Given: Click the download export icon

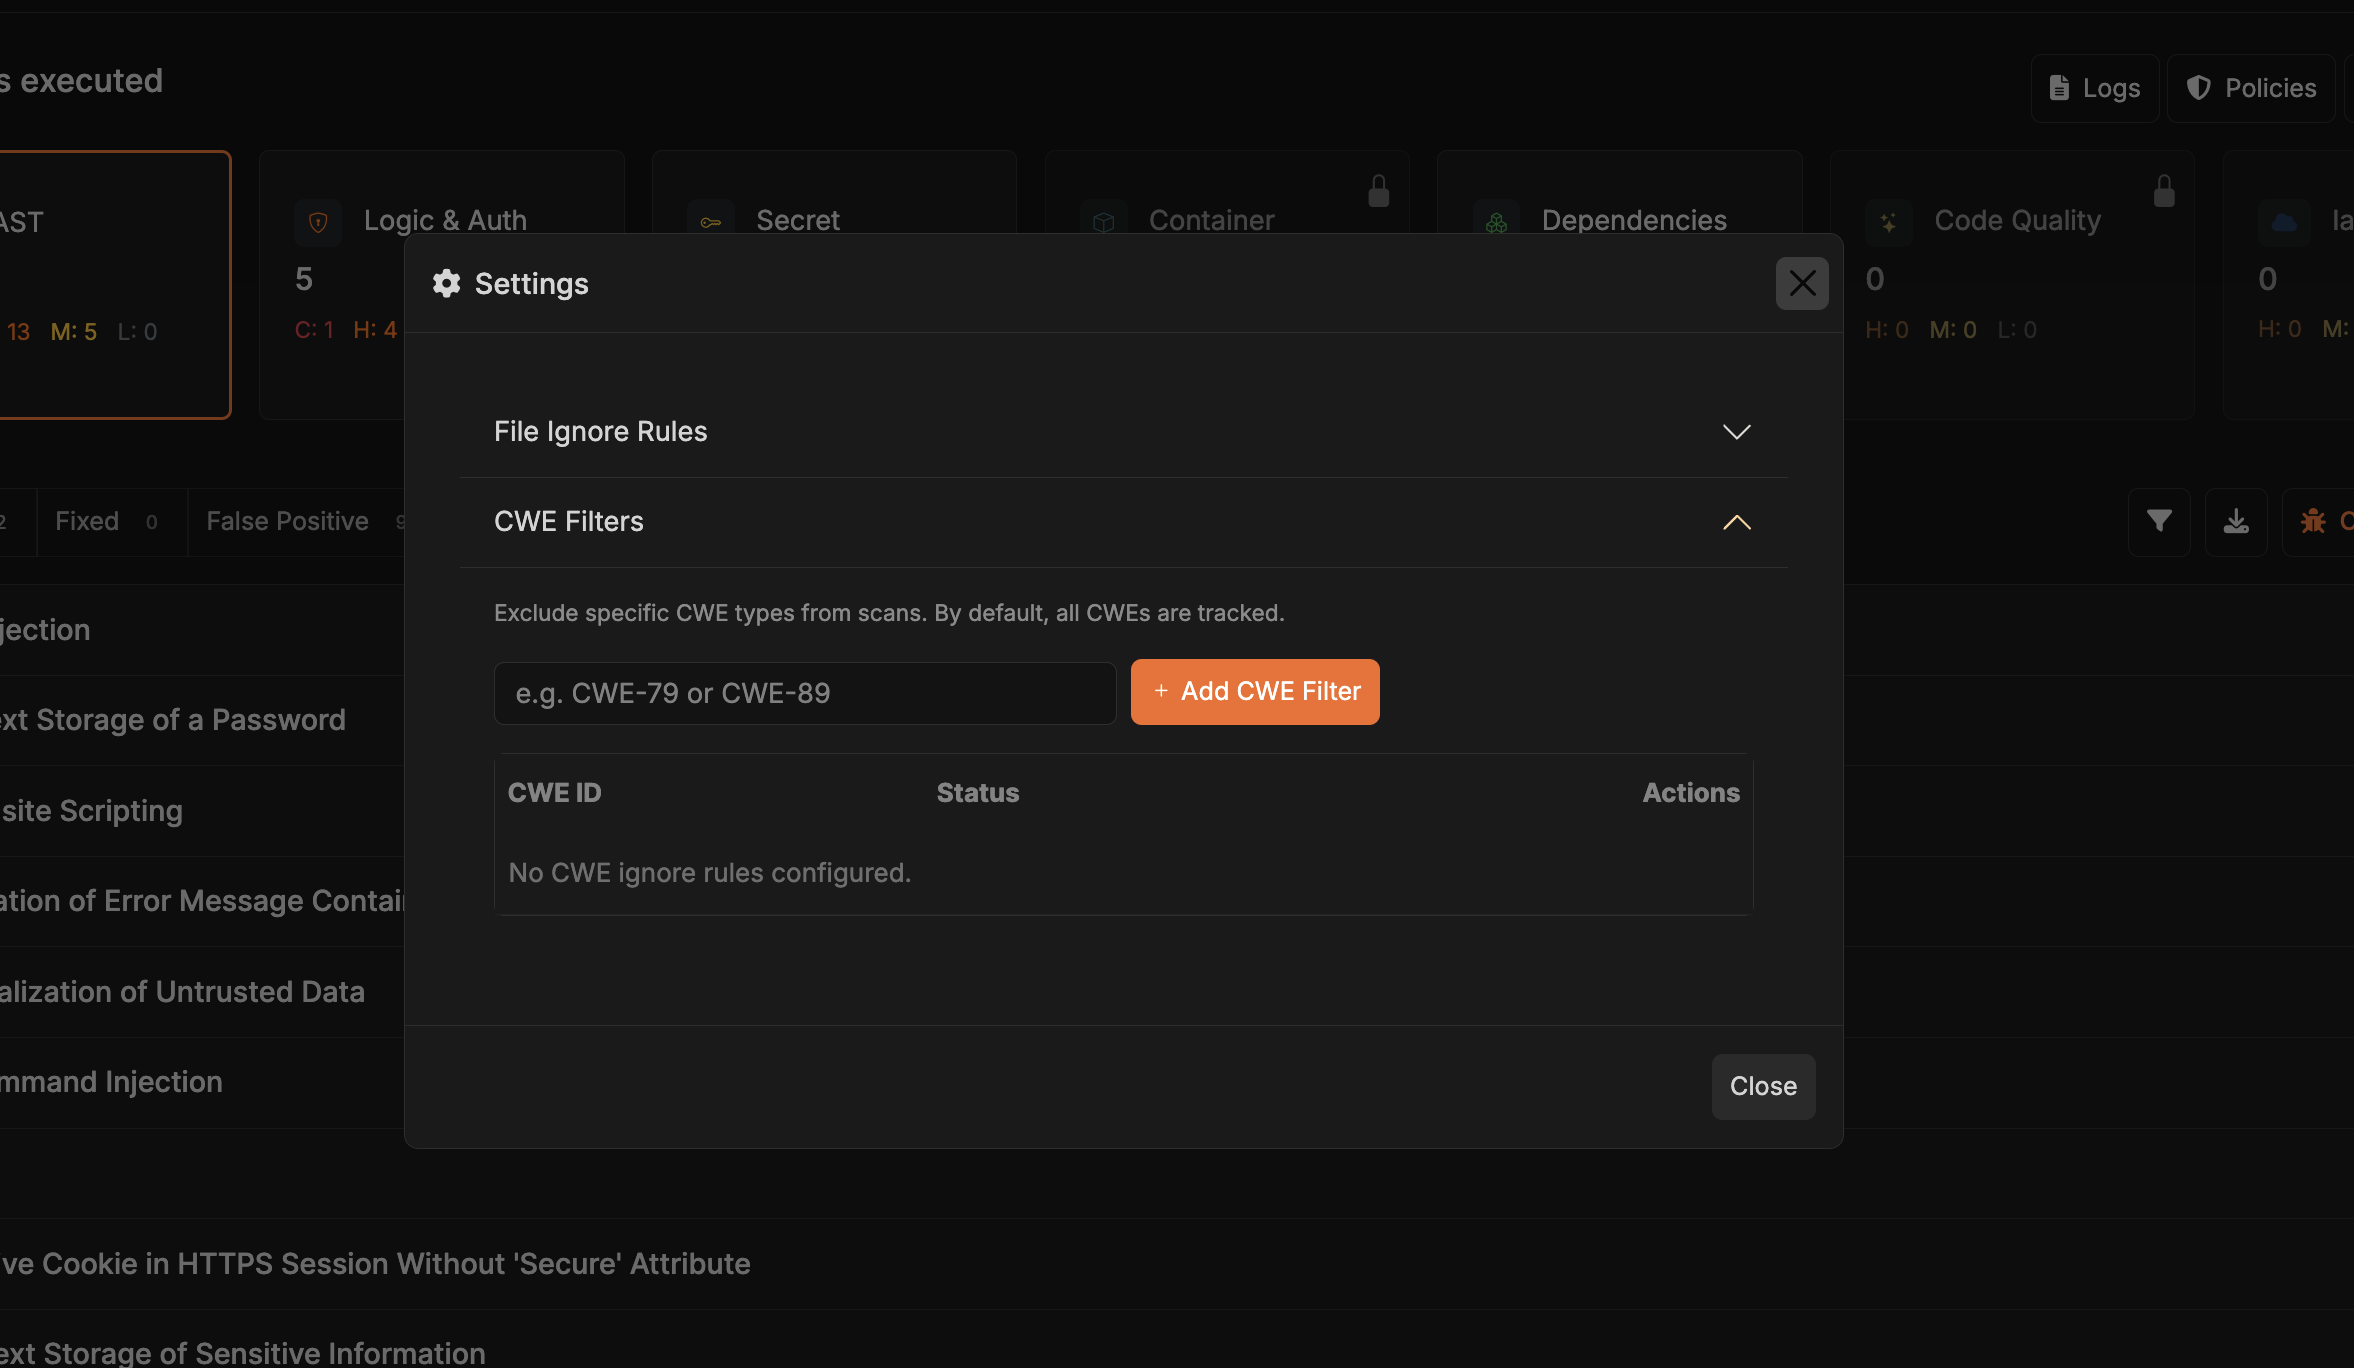Looking at the screenshot, I should 2236,521.
